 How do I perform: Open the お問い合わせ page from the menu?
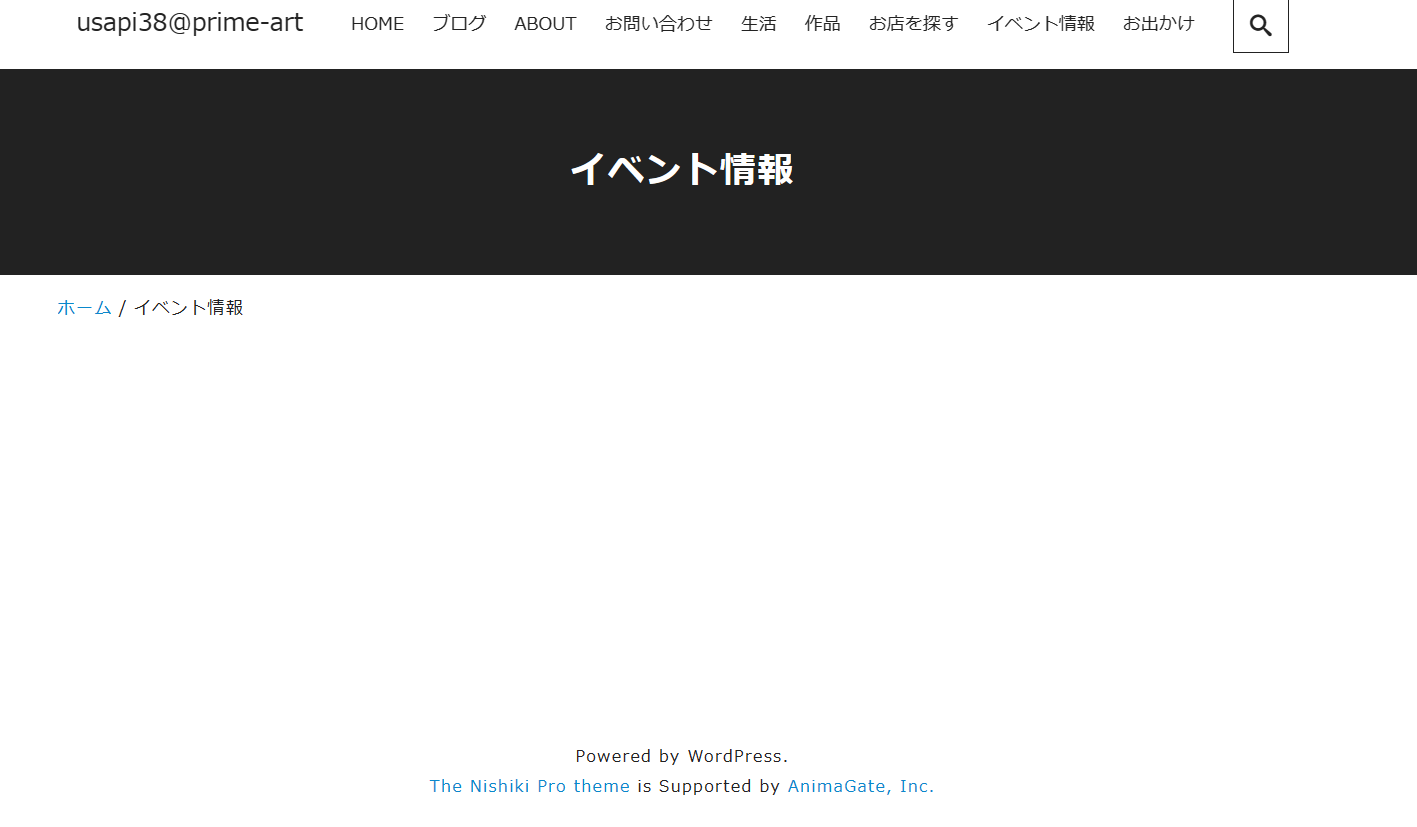[x=659, y=24]
